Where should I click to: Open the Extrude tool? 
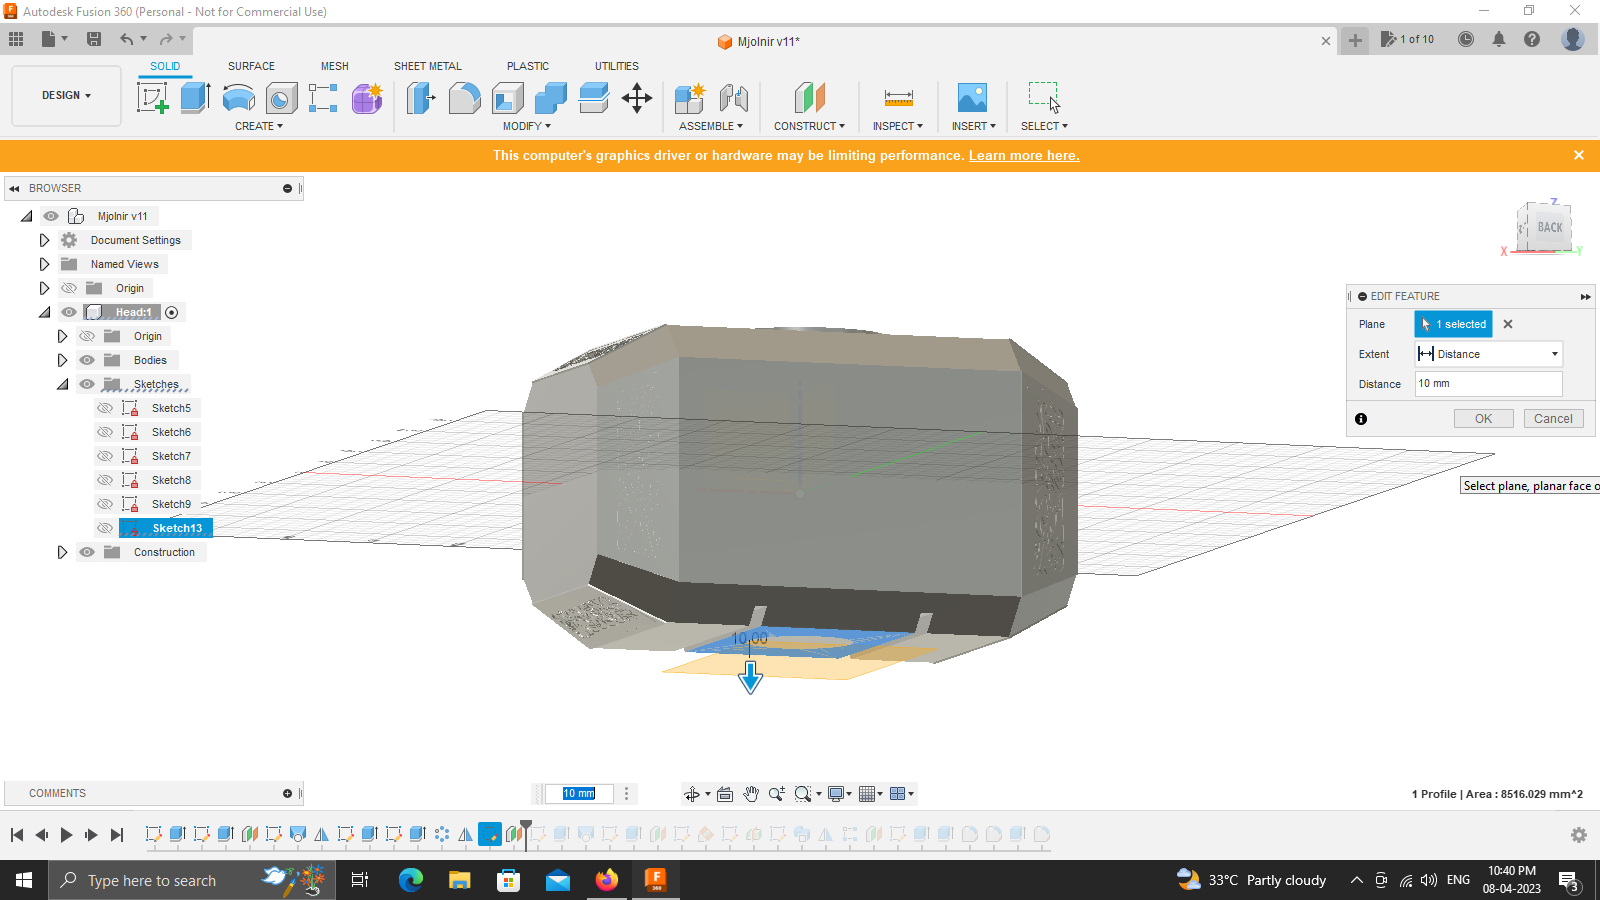point(193,97)
